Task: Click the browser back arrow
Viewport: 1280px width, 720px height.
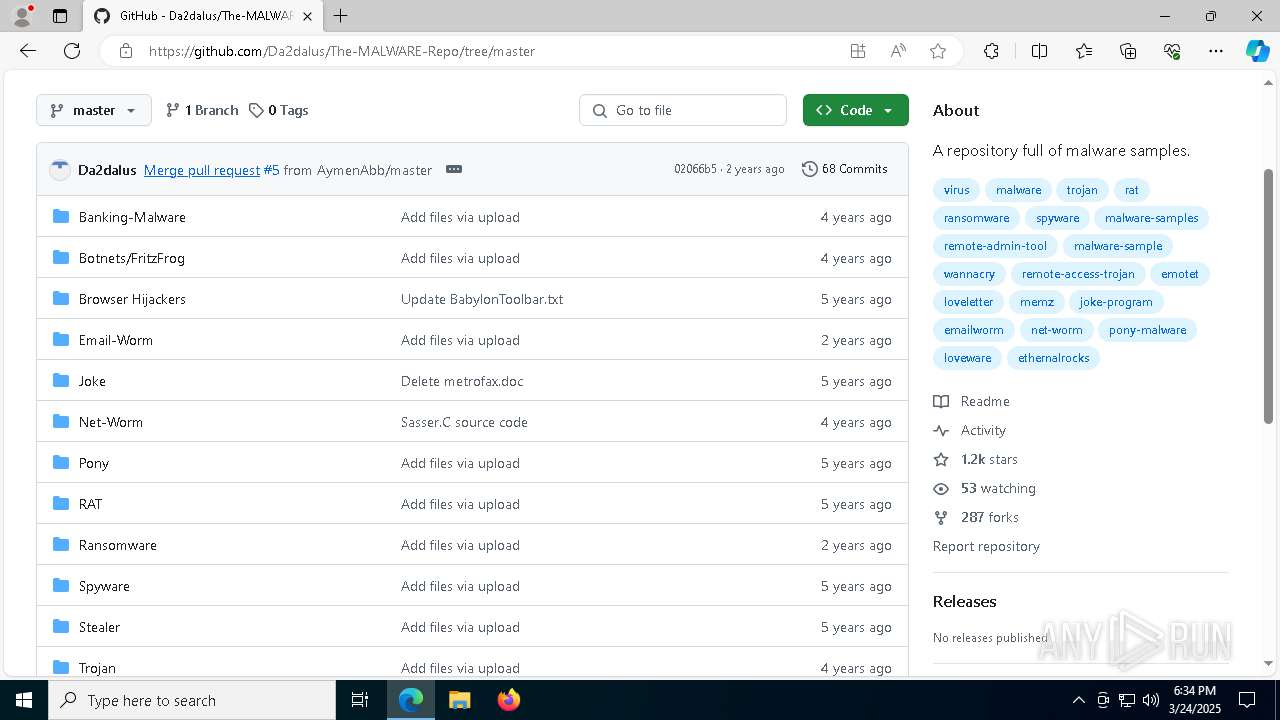Action: [x=28, y=51]
